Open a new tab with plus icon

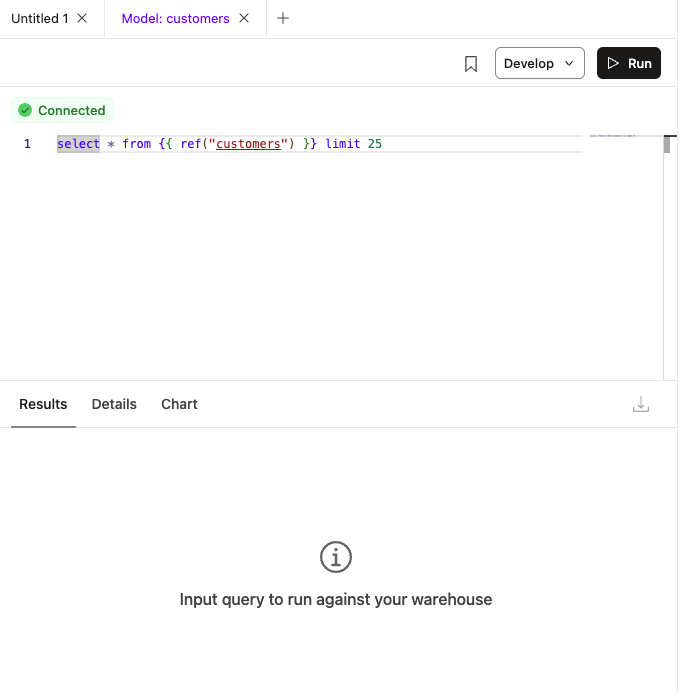click(283, 18)
